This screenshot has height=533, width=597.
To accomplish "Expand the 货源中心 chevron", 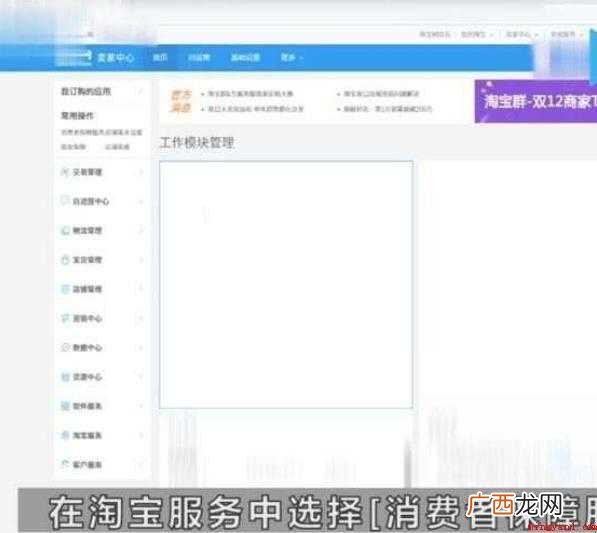I will click(x=141, y=377).
